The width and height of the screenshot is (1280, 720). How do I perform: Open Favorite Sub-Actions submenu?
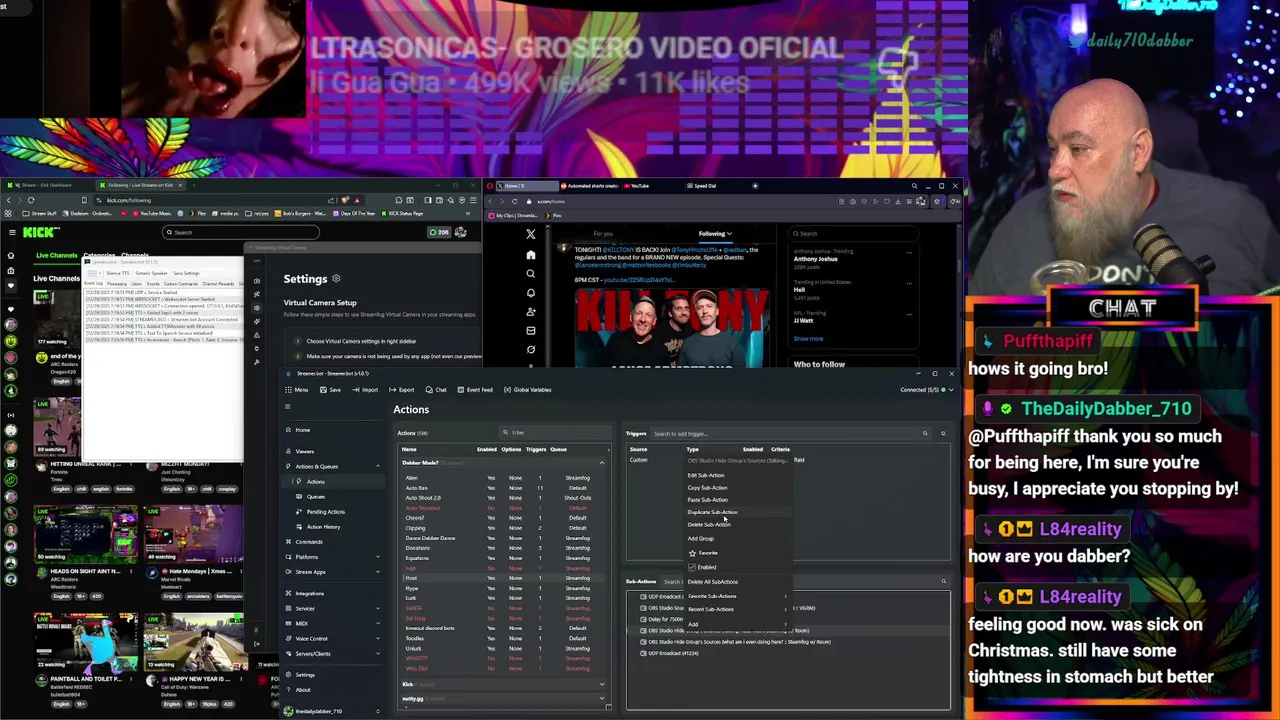736,596
